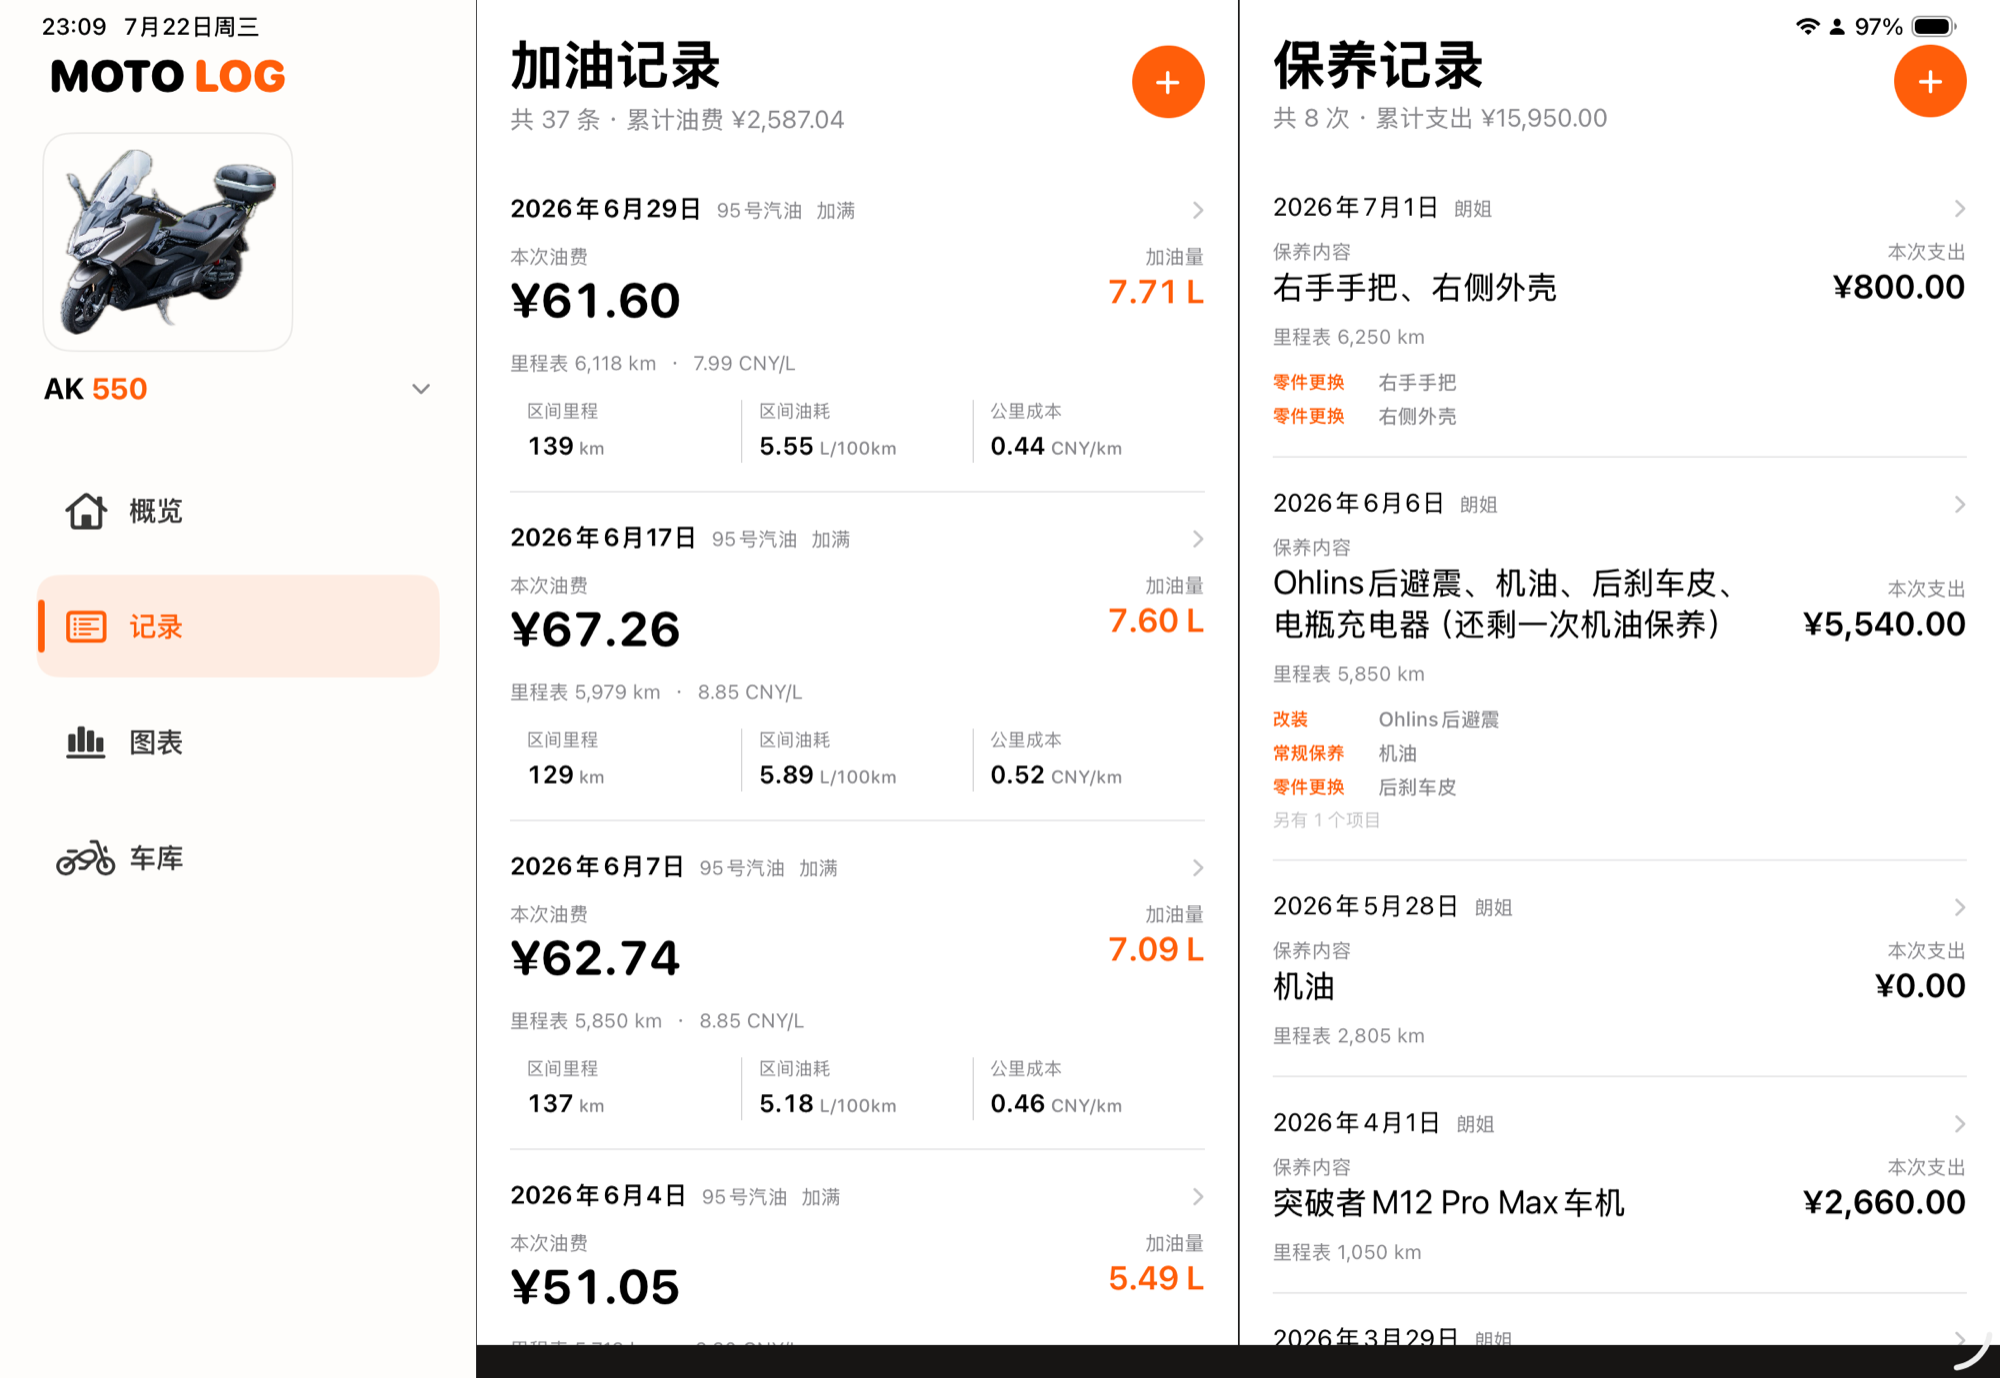The image size is (2000, 1378).
Task: Click the 机油 maintenance title for 5月28日
Action: 1304,987
